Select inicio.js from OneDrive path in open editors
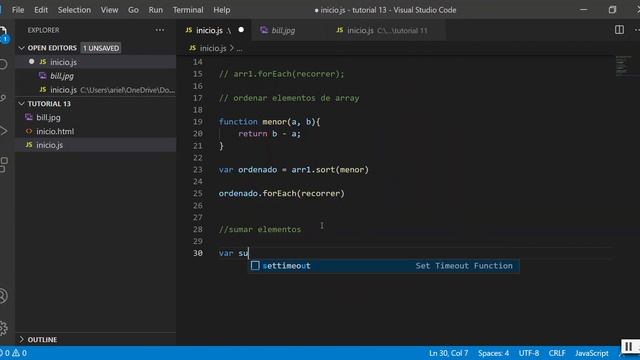 click(x=96, y=90)
